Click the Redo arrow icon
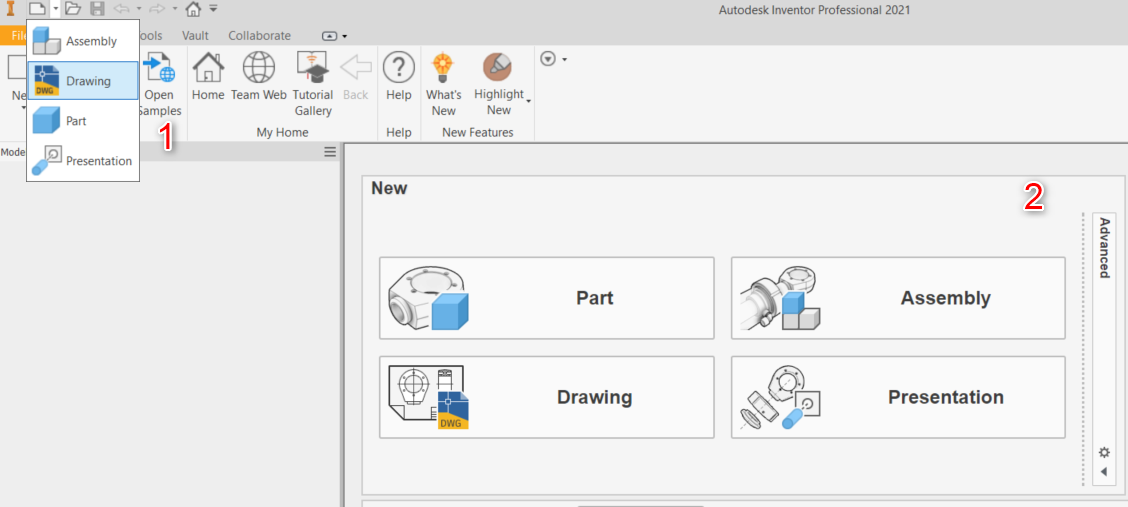The width and height of the screenshot is (1128, 507). point(159,9)
